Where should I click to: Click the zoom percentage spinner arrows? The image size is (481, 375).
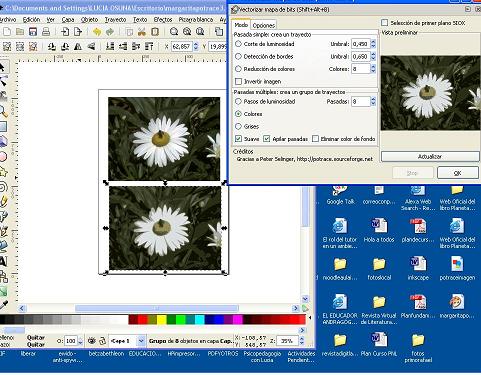click(x=302, y=341)
